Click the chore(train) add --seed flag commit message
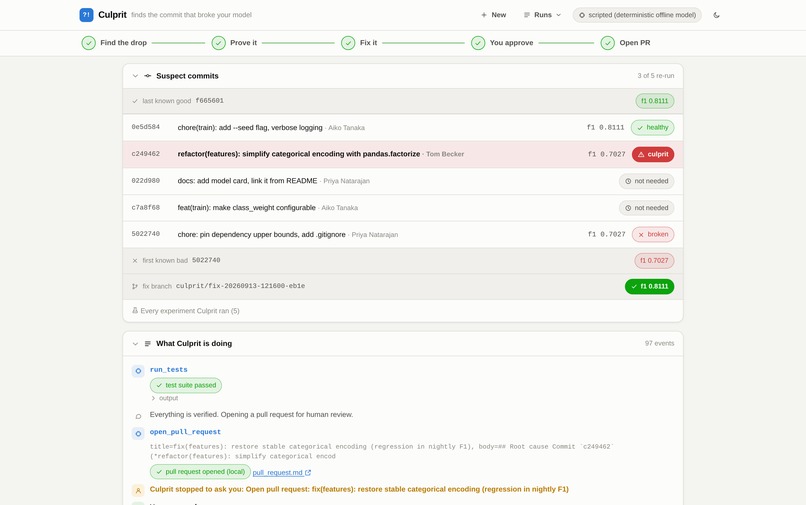This screenshot has height=505, width=806. coord(250,128)
